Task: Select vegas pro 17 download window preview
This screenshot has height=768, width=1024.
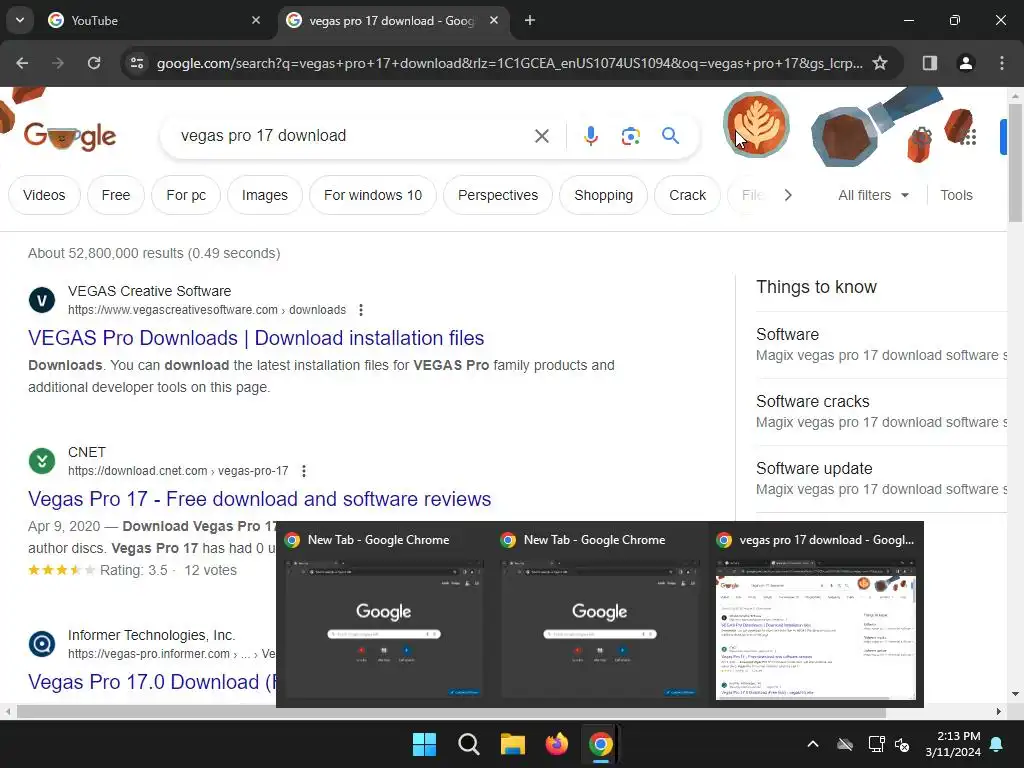Action: pyautogui.click(x=816, y=614)
